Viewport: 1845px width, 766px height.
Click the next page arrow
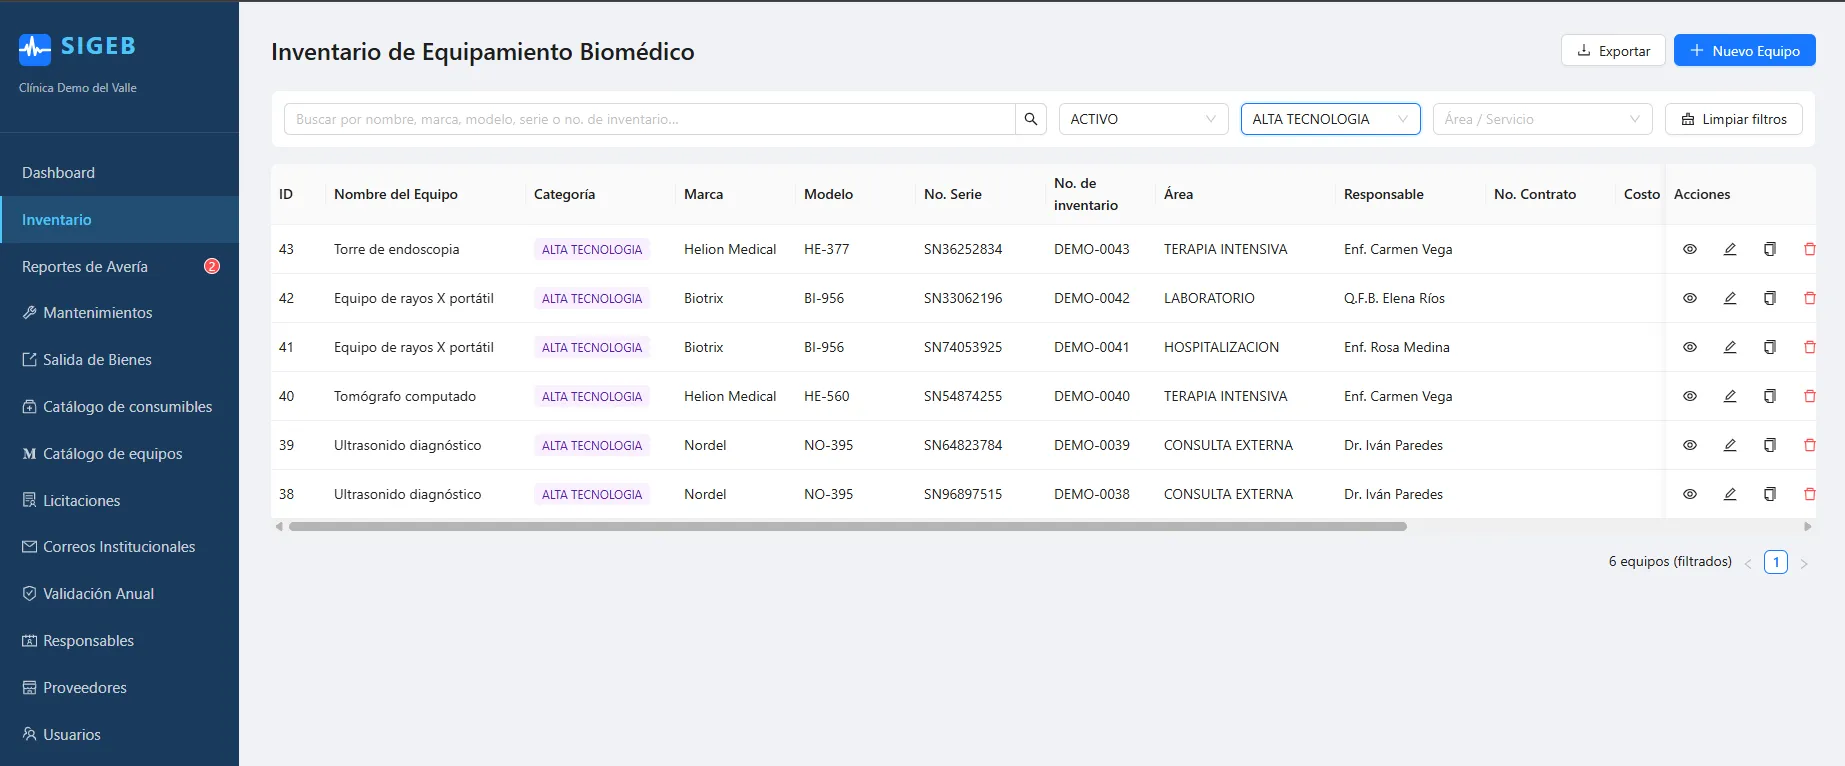point(1804,563)
